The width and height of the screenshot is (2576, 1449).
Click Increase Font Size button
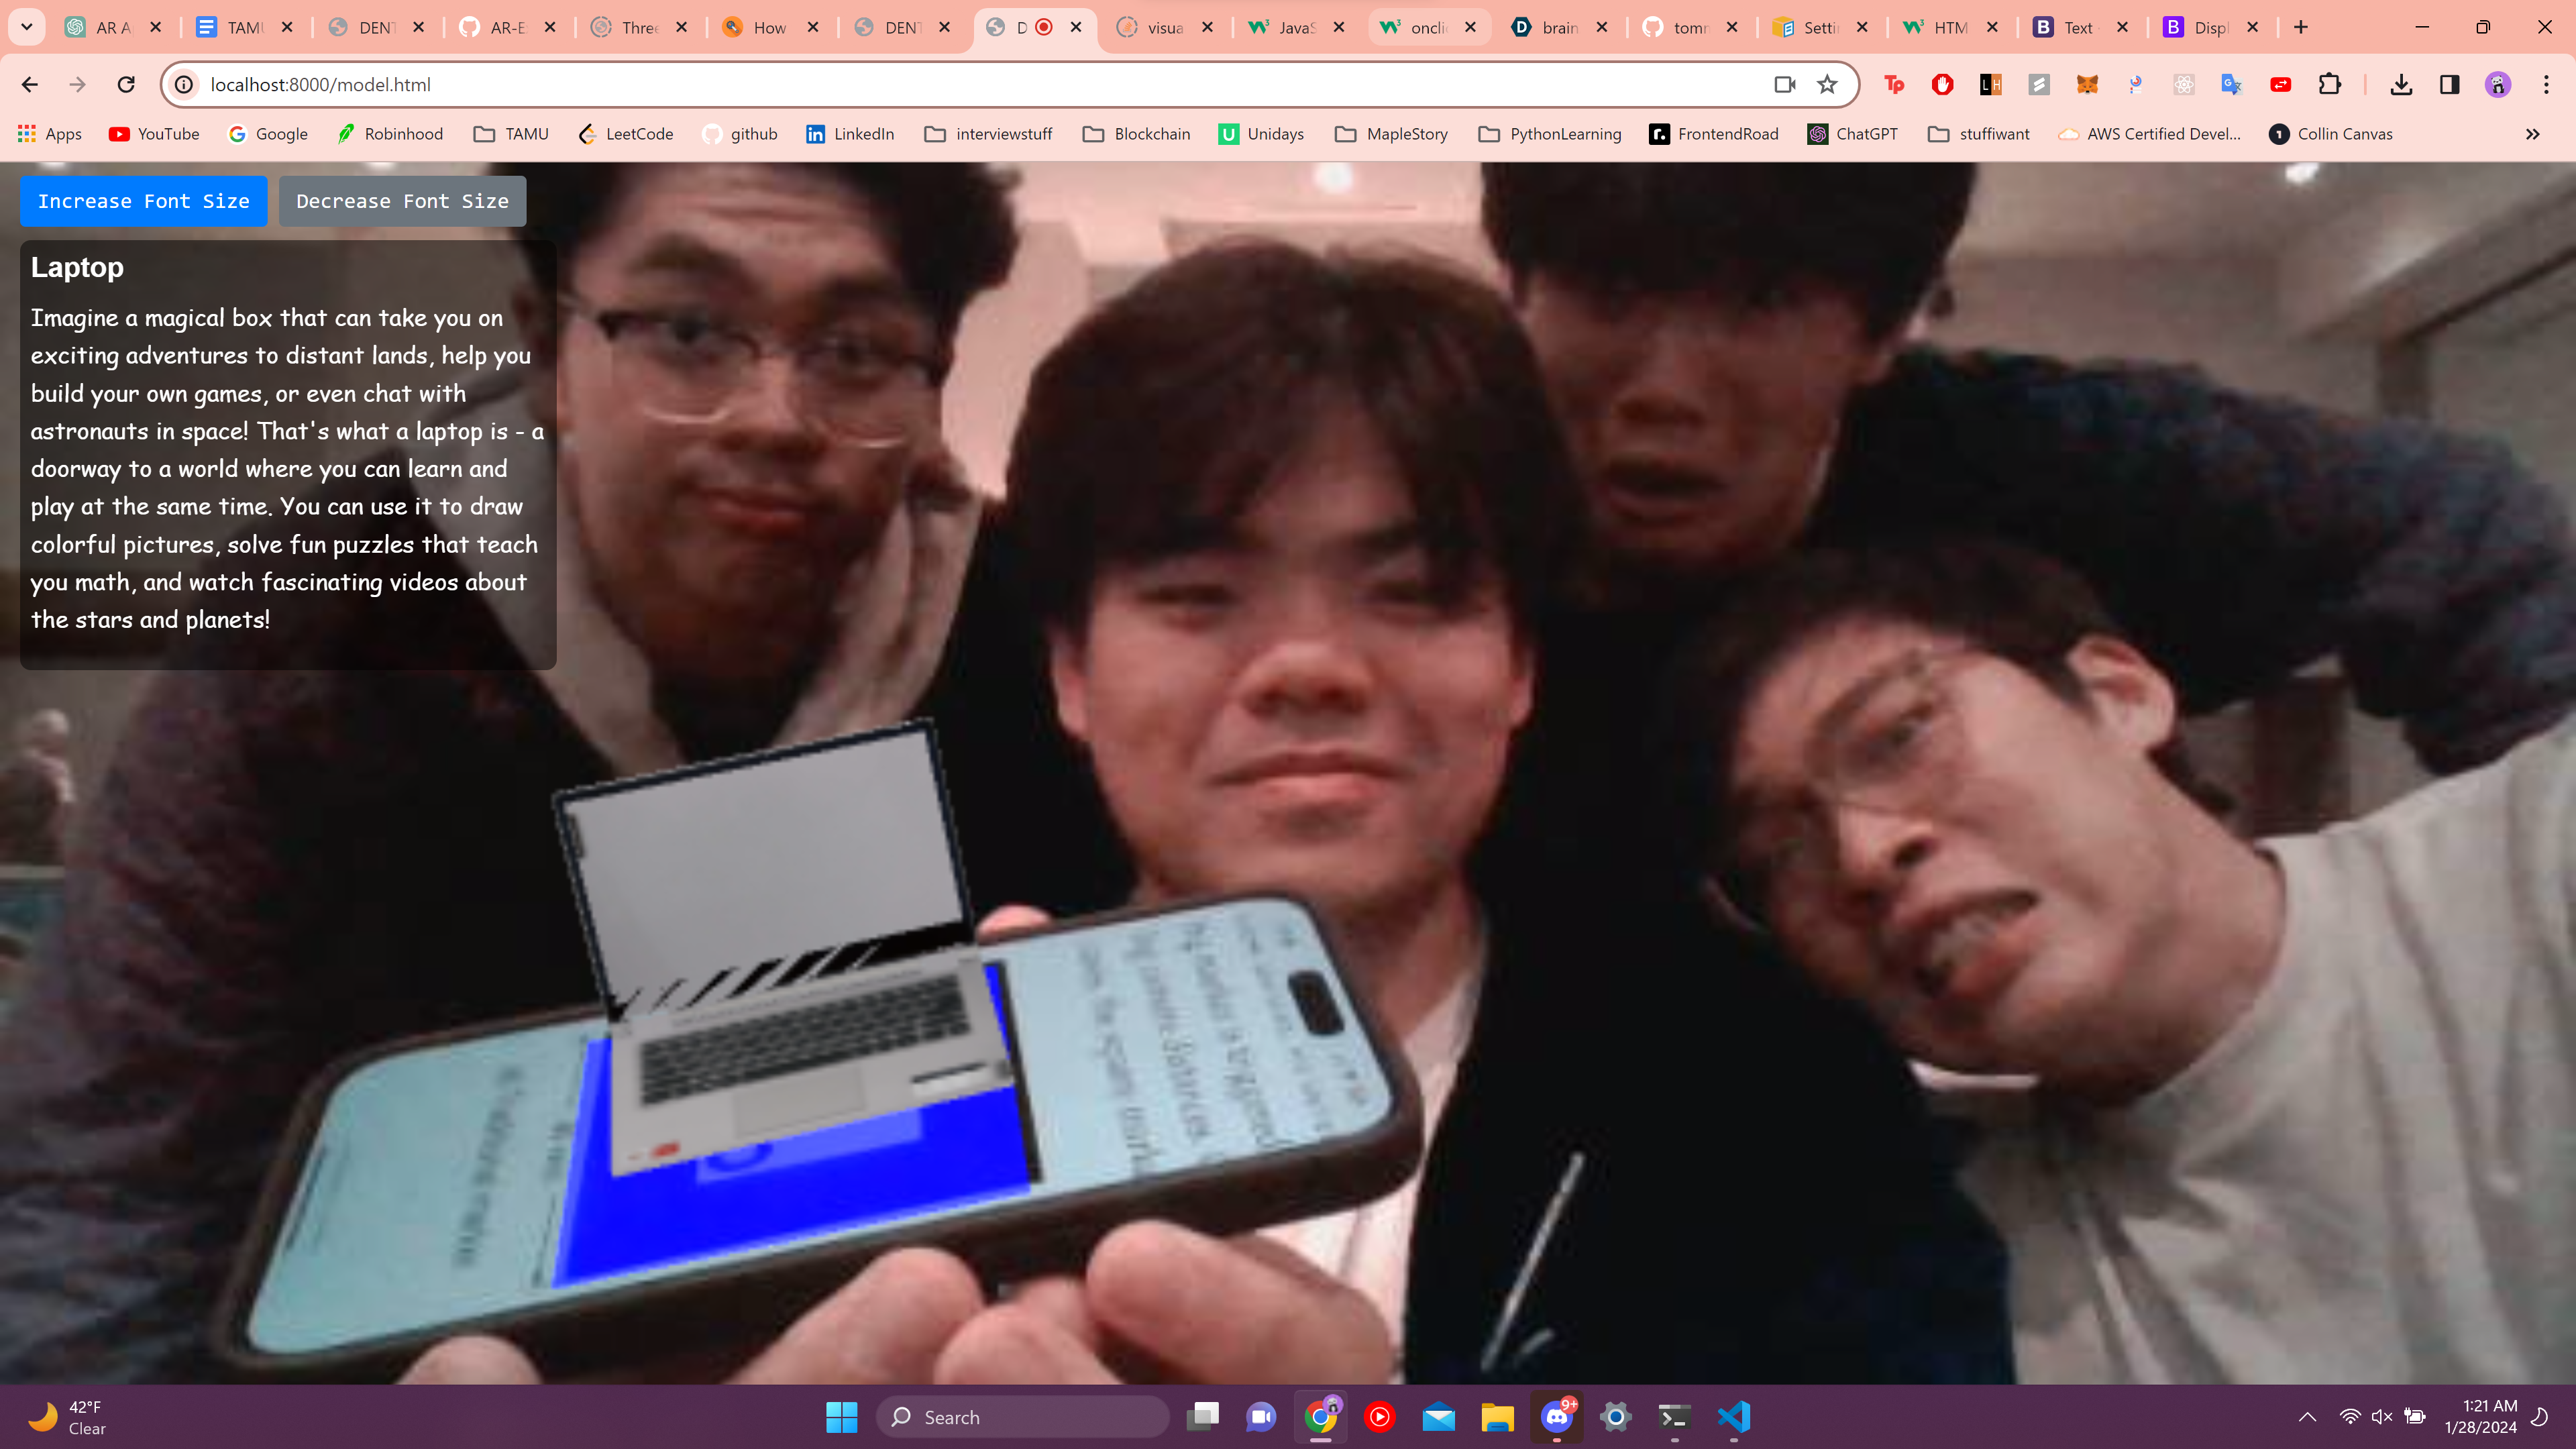(x=143, y=201)
